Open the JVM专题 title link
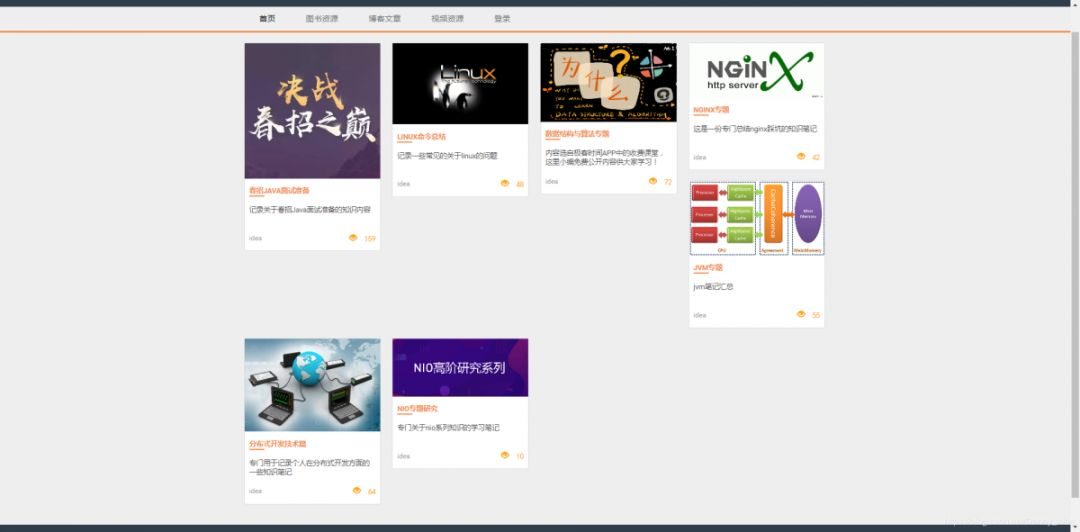The height and width of the screenshot is (532, 1080). 708,267
